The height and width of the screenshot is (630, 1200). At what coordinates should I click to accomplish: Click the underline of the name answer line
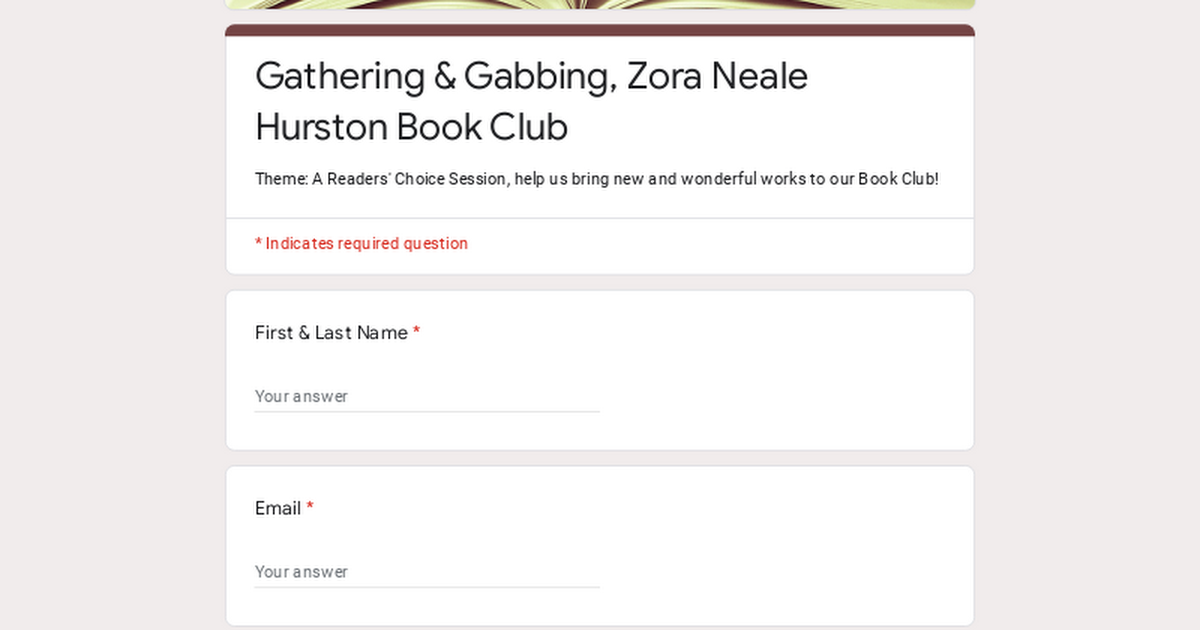(427, 411)
